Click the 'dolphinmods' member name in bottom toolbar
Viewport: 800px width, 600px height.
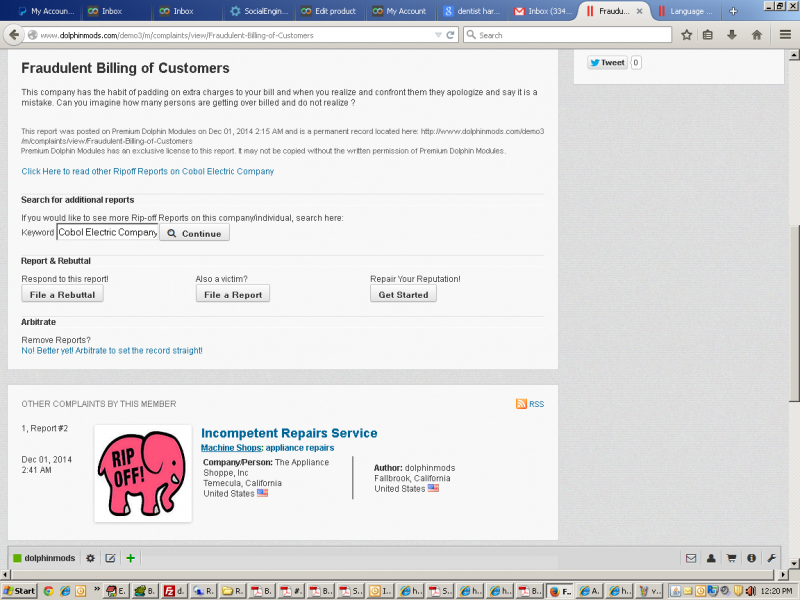pyautogui.click(x=49, y=558)
